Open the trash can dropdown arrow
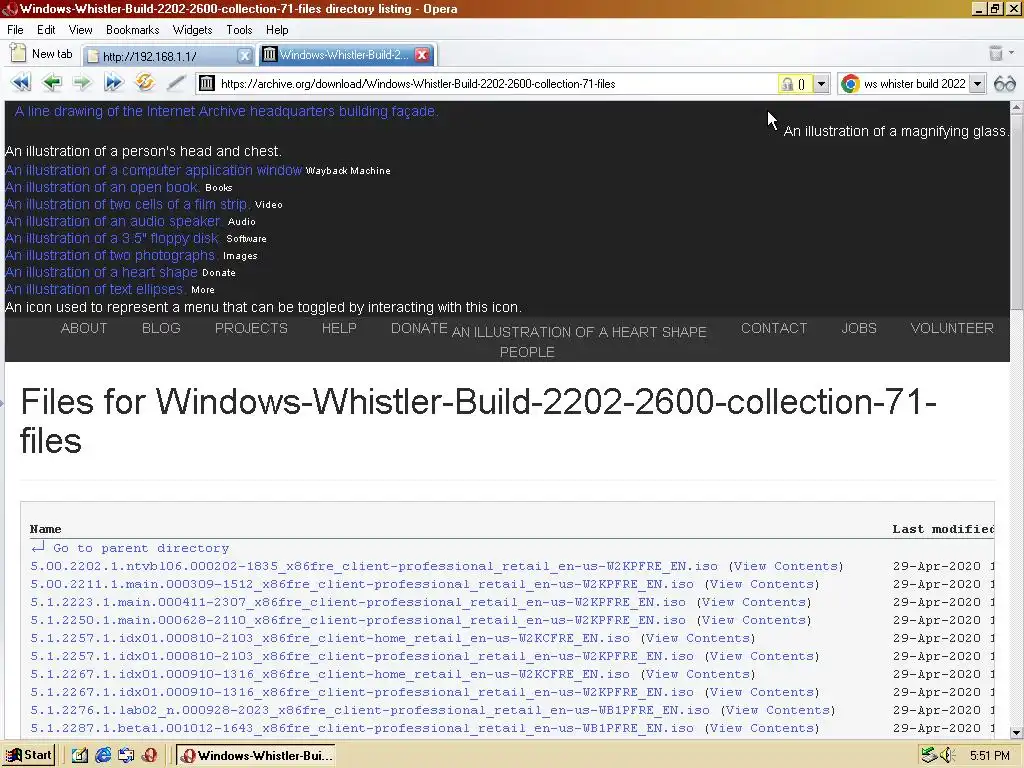The height and width of the screenshot is (768, 1024). coord(1011,53)
